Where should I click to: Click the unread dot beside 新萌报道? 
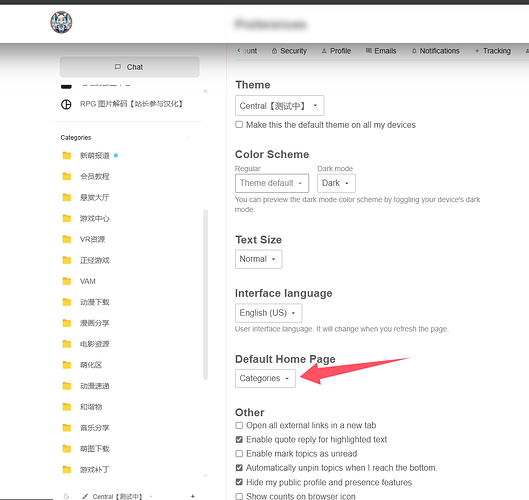[116, 156]
